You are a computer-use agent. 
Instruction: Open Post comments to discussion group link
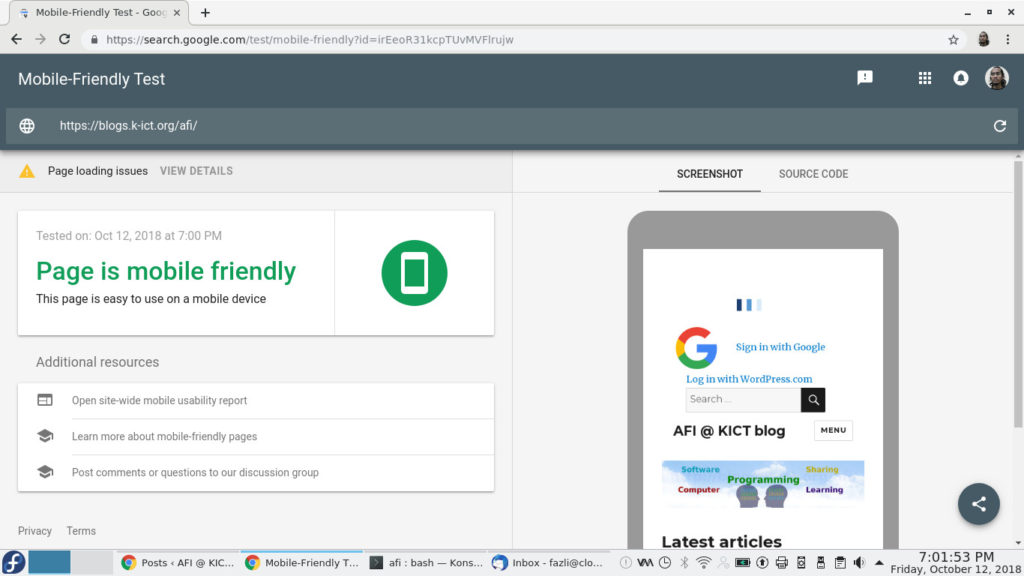(x=255, y=472)
